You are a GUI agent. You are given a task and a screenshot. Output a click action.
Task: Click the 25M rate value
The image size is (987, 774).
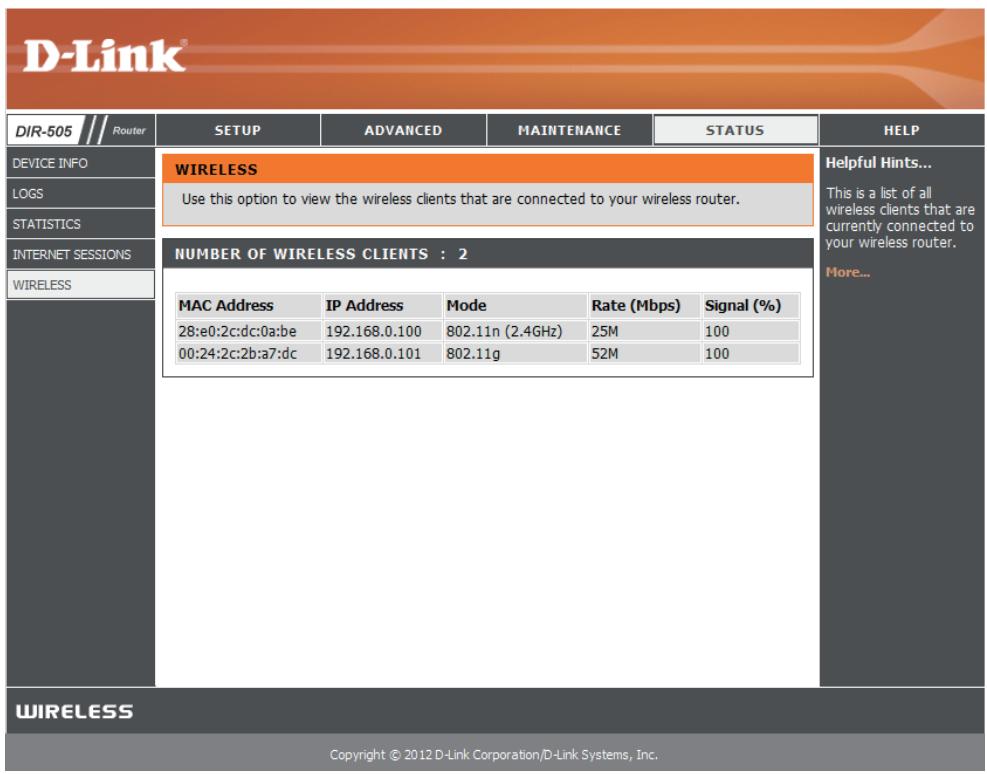[604, 331]
